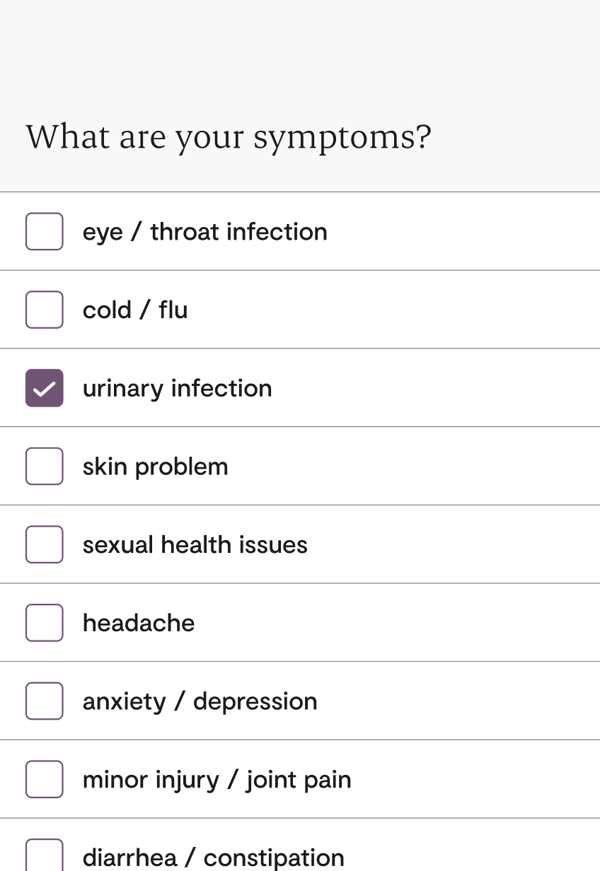Check the cold / flu box
Screen dimensions: 600x871
point(44,309)
